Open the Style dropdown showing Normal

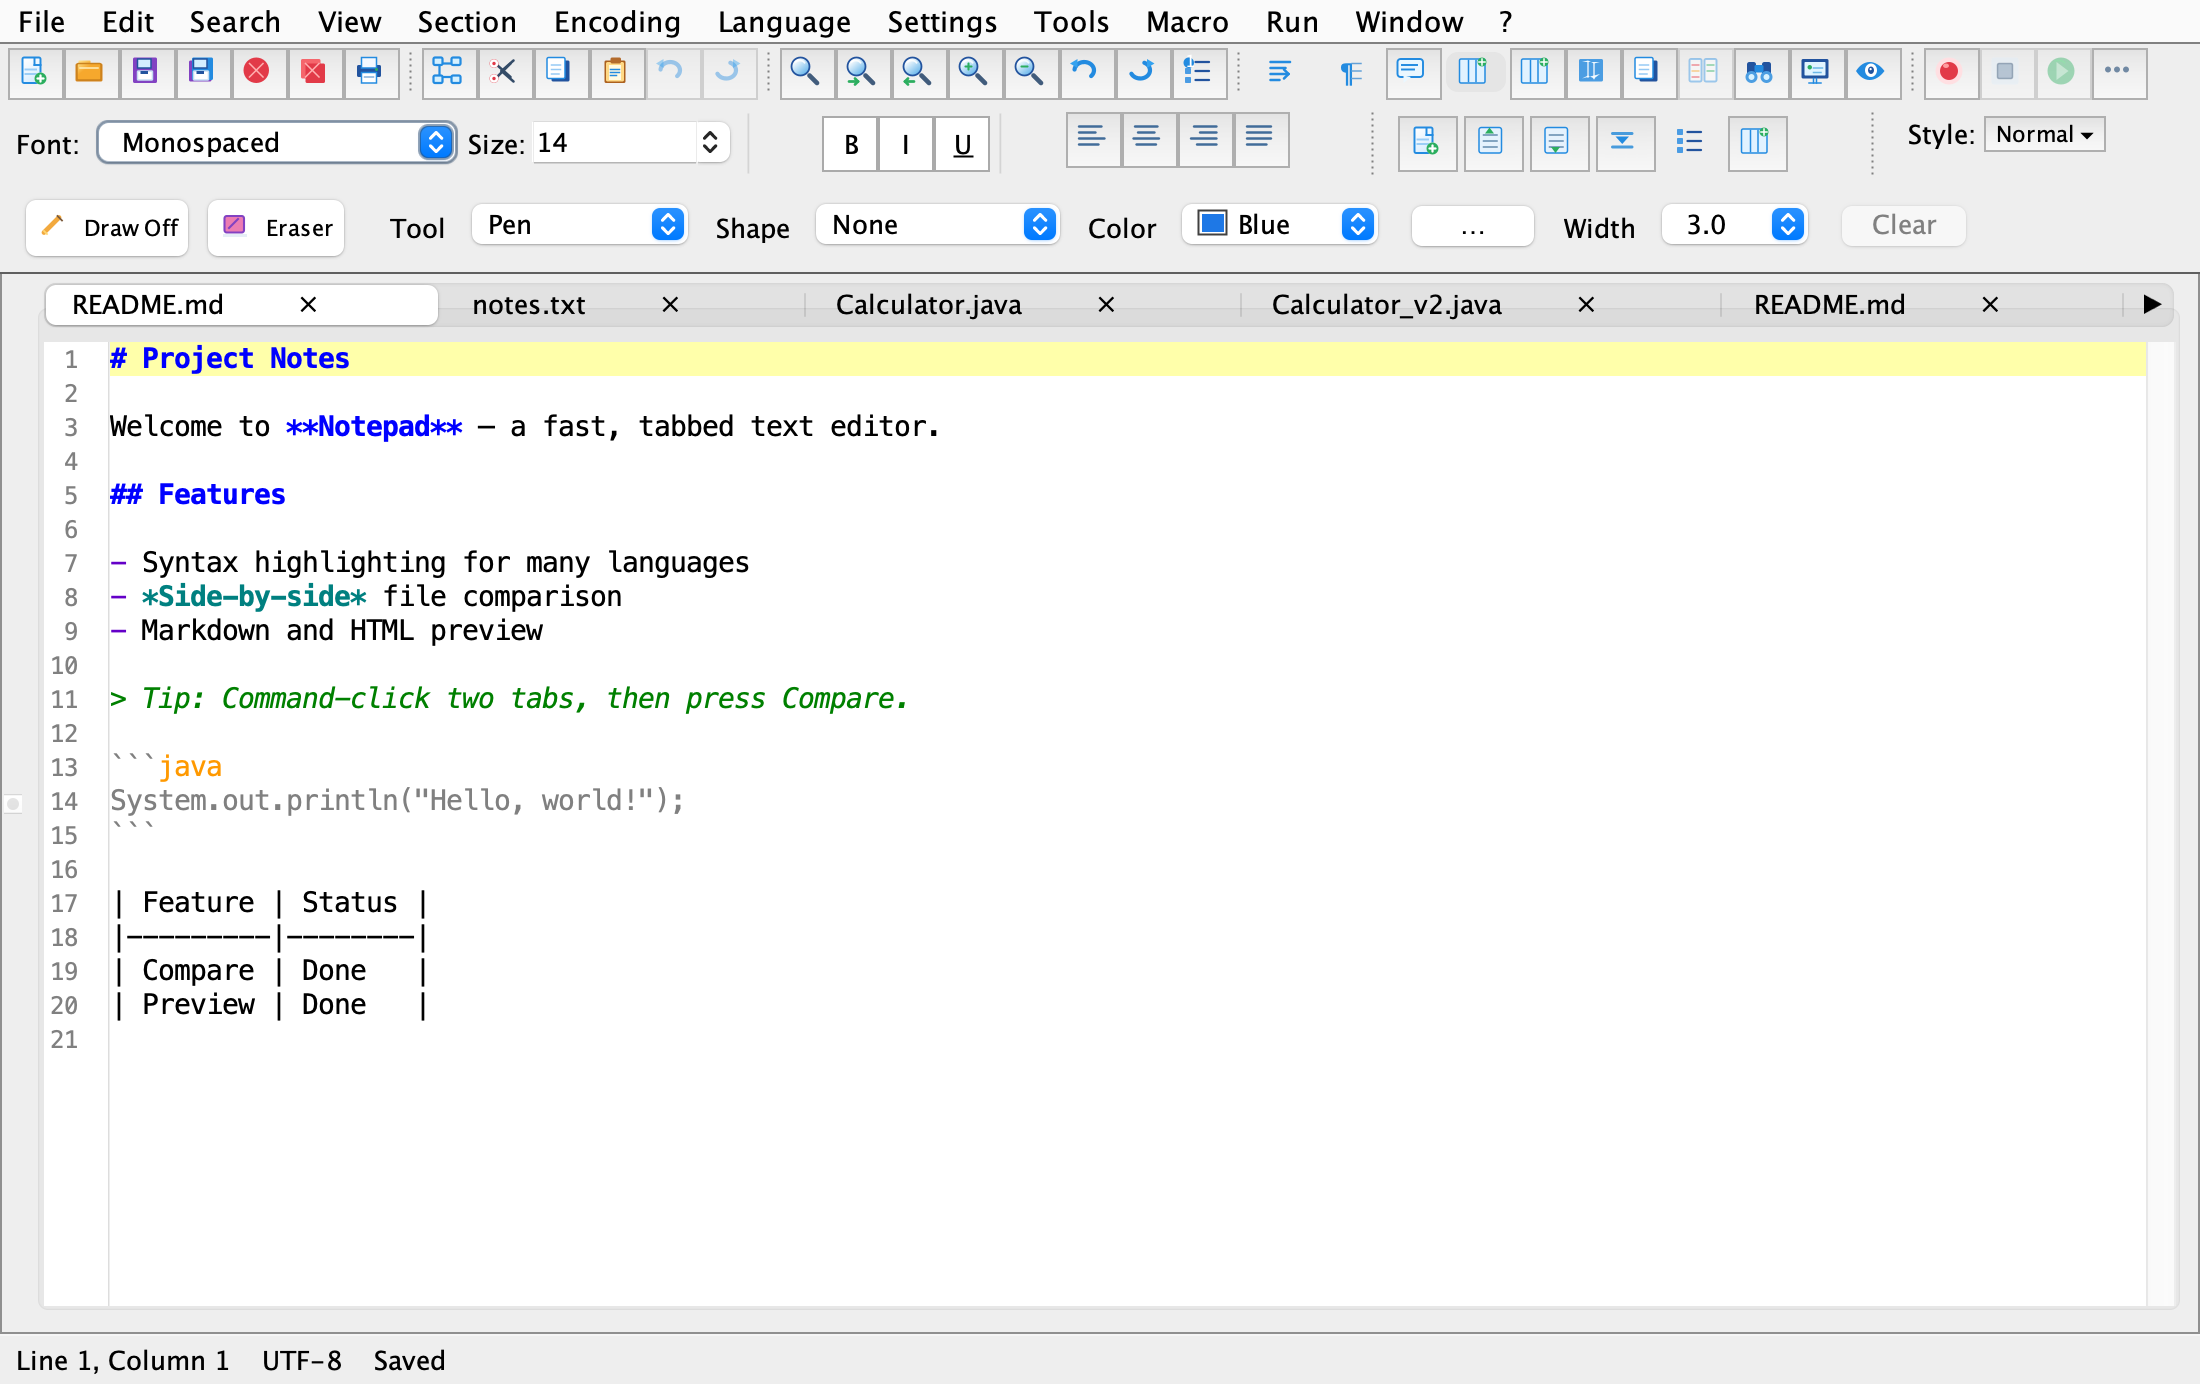point(2045,135)
